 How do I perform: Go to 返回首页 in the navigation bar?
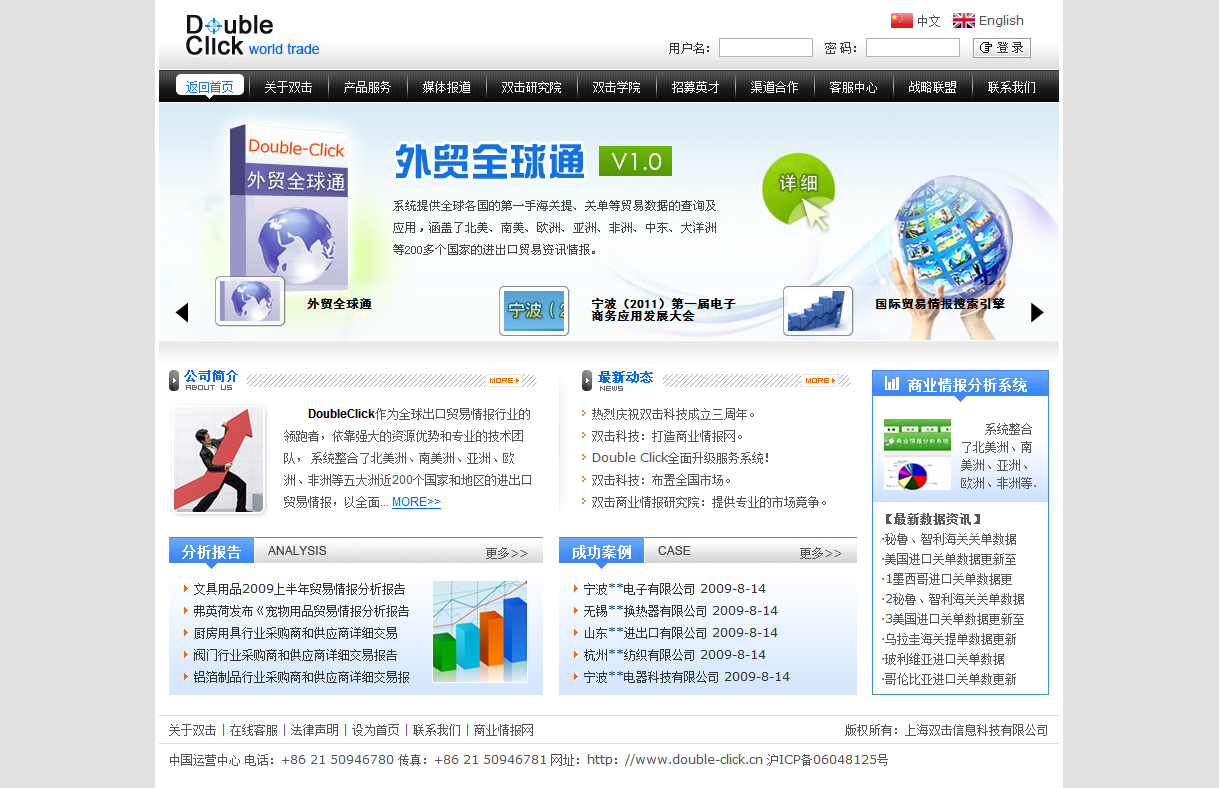(x=210, y=87)
